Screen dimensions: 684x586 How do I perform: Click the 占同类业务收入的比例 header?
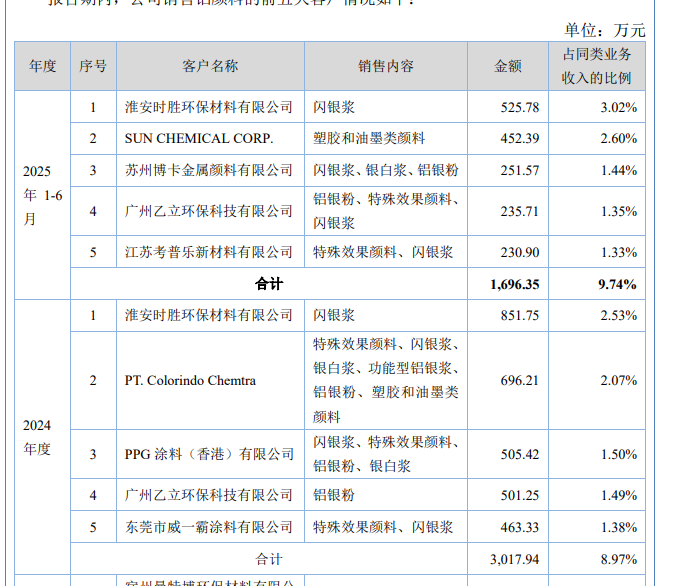(597, 66)
